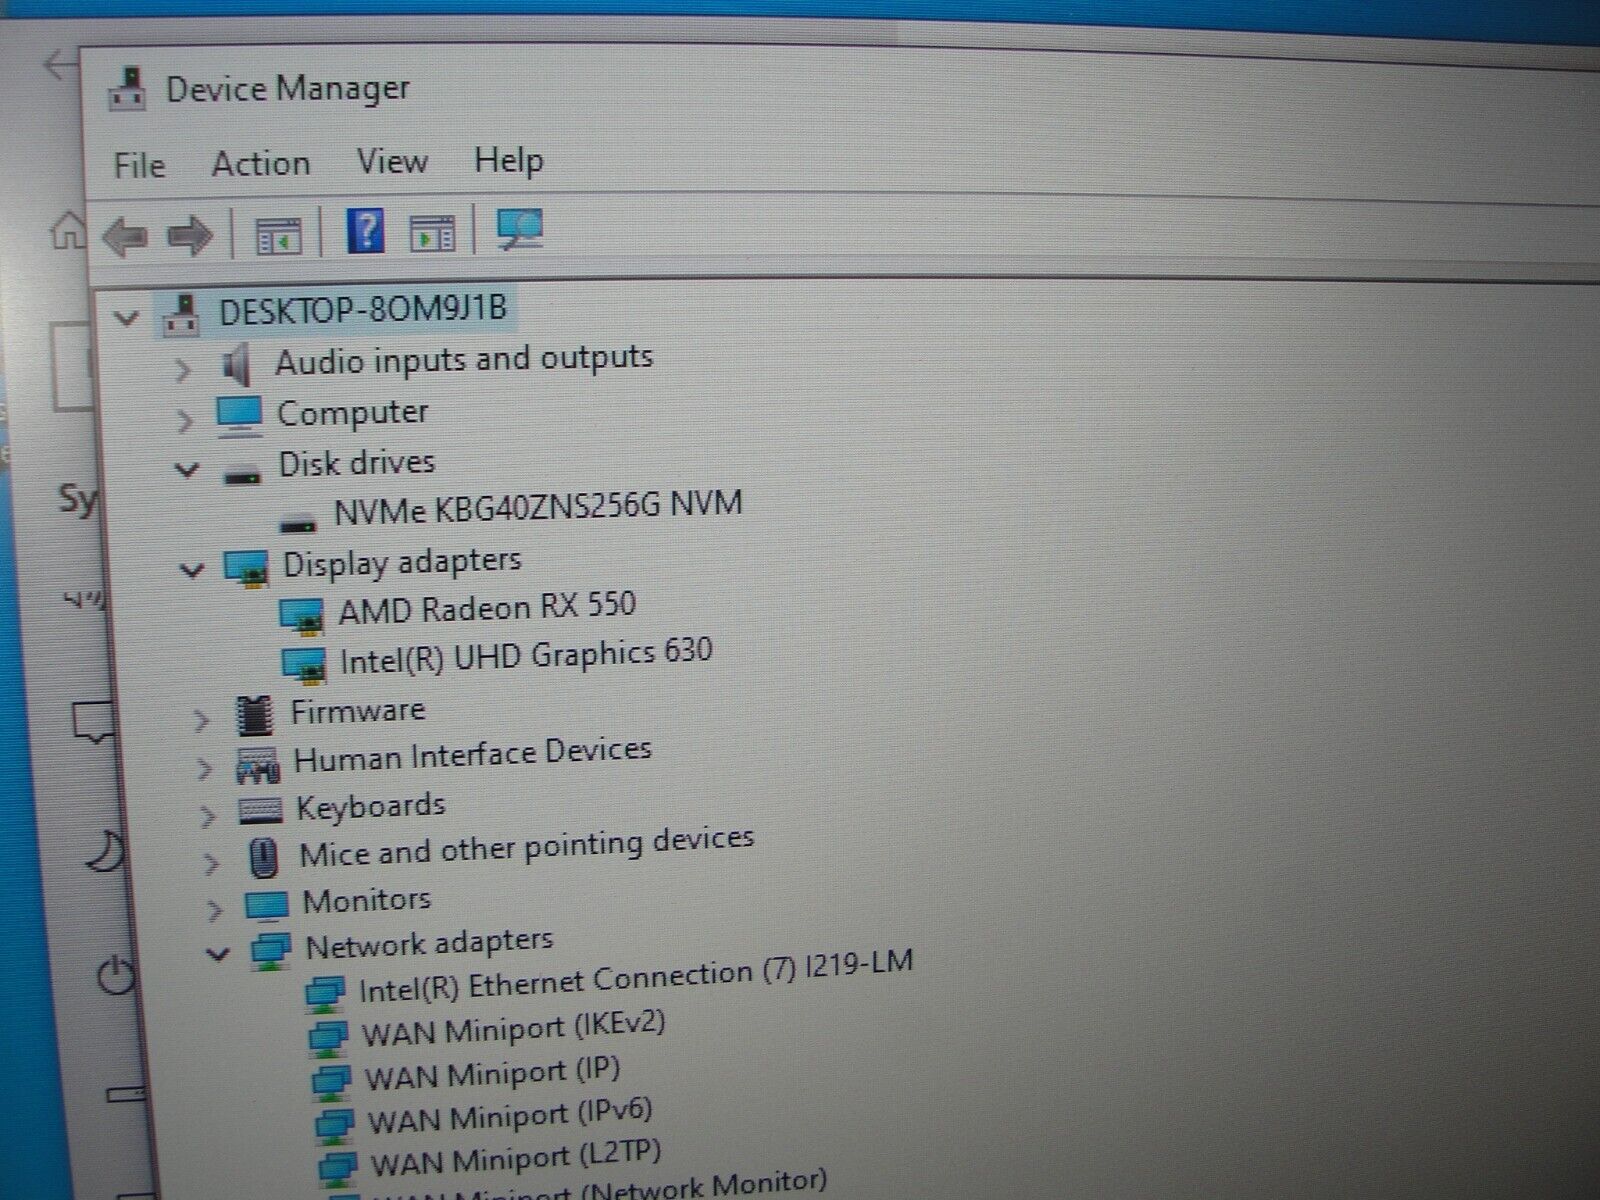Select the DESKTOP-8OM9J1B computer name
This screenshot has width=1600, height=1200.
(x=363, y=309)
